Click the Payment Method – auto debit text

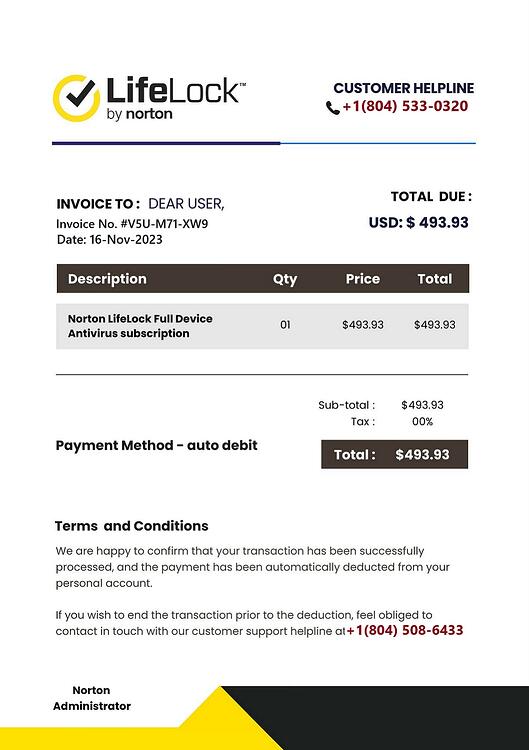156,445
